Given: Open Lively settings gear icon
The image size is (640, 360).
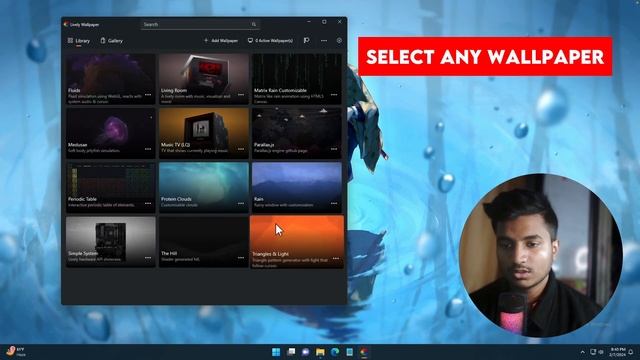Looking at the screenshot, I should (339, 40).
